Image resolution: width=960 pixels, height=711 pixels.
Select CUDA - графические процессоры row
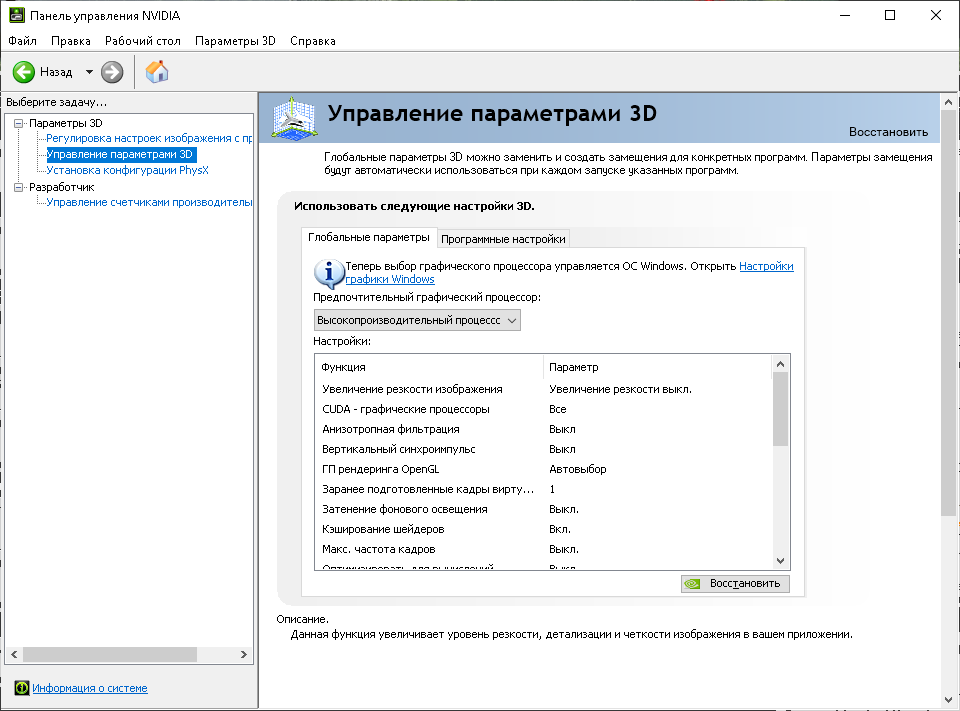tap(543, 409)
